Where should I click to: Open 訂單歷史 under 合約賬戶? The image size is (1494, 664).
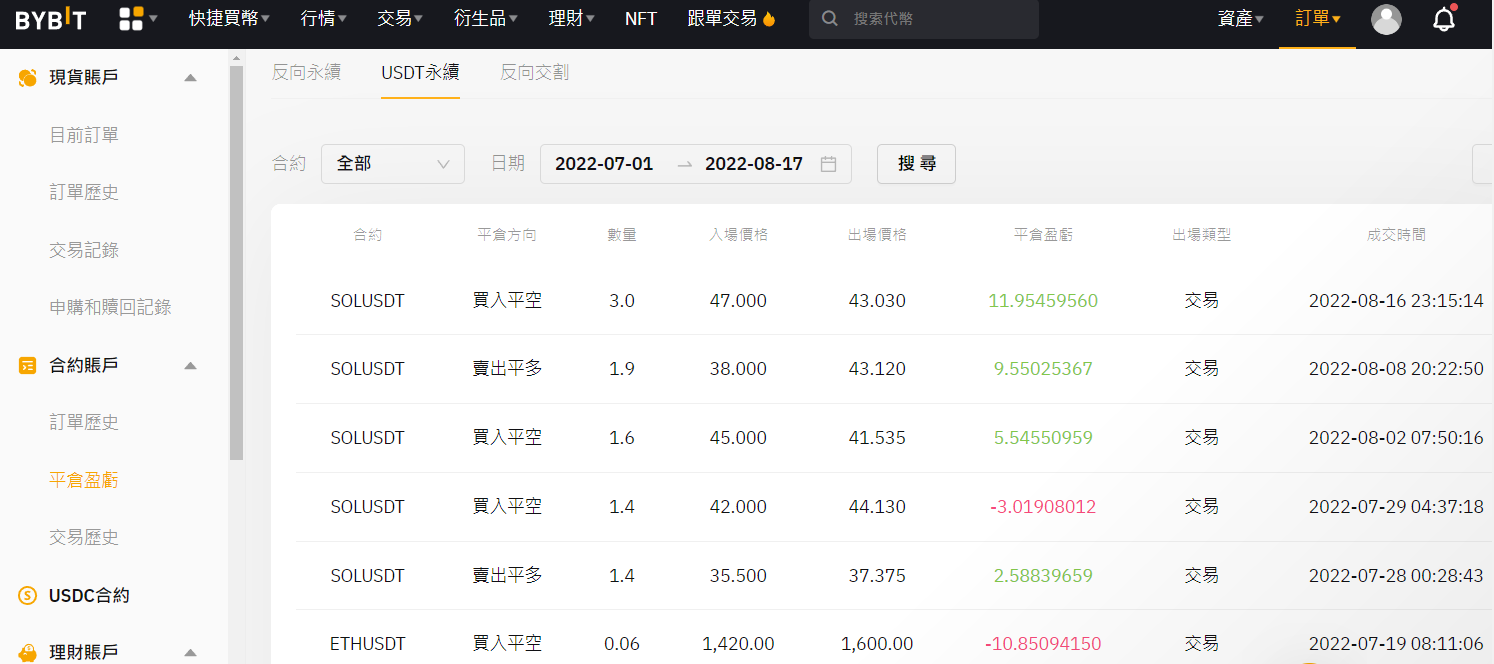[x=84, y=422]
